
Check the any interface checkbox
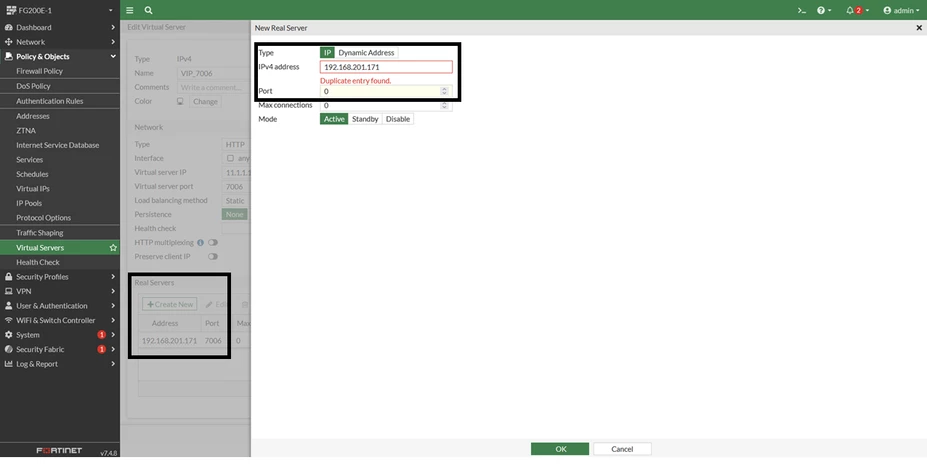coord(230,158)
